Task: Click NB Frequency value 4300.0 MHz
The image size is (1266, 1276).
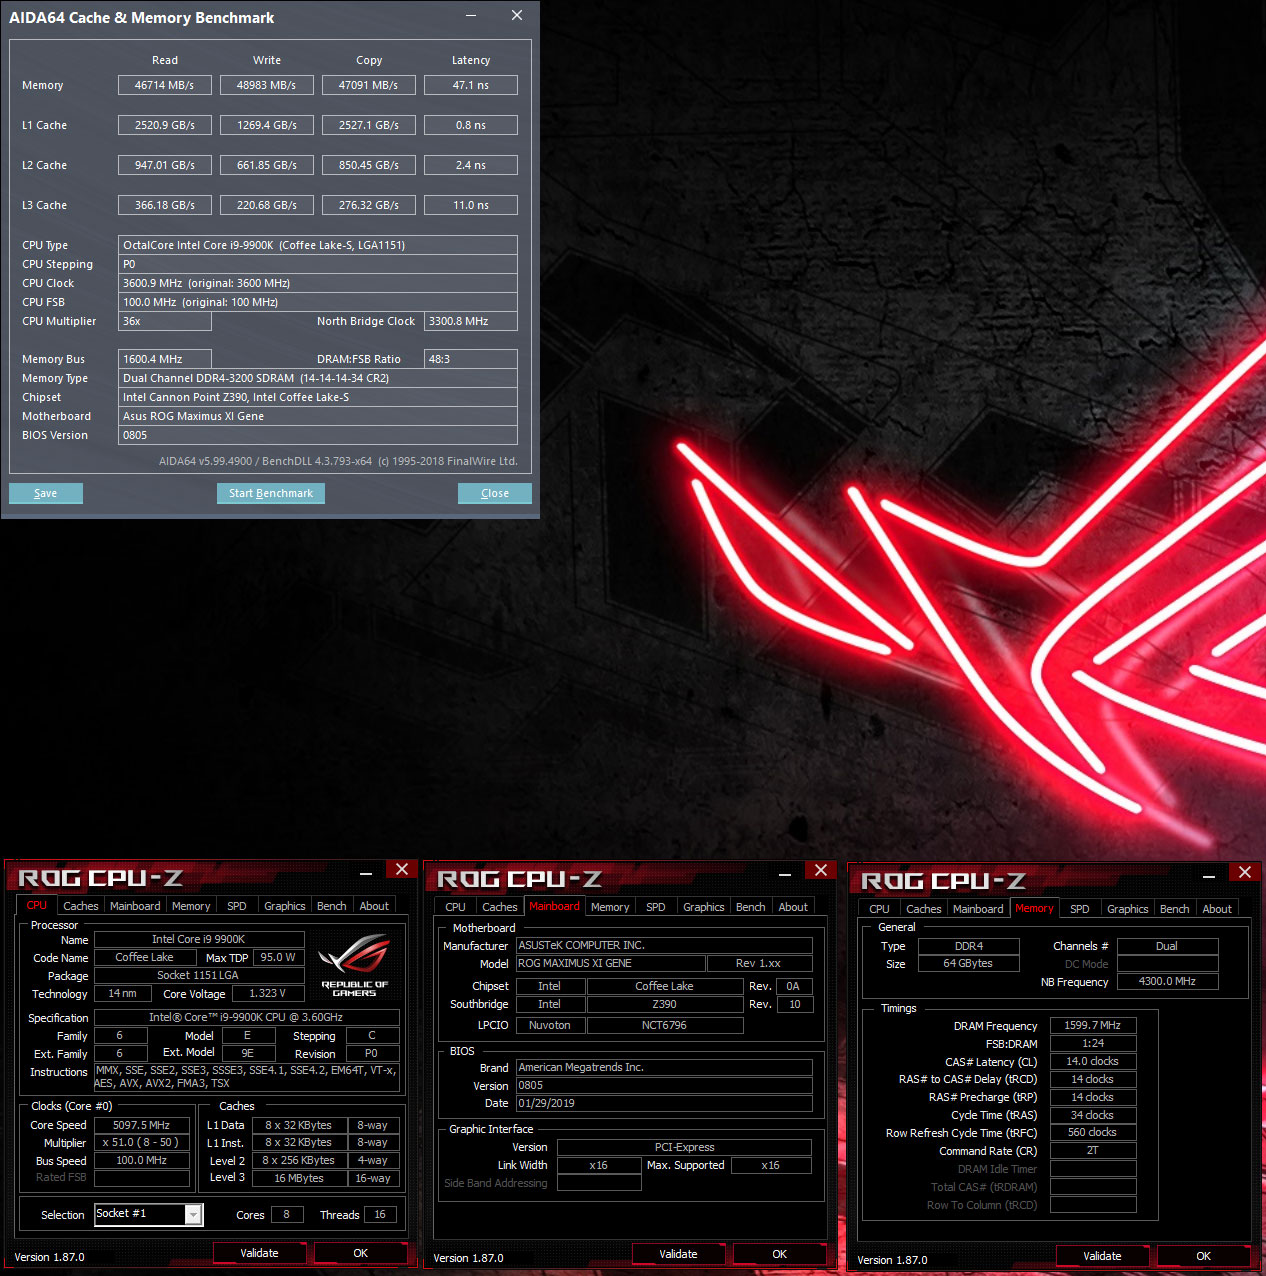Action: click(1168, 981)
